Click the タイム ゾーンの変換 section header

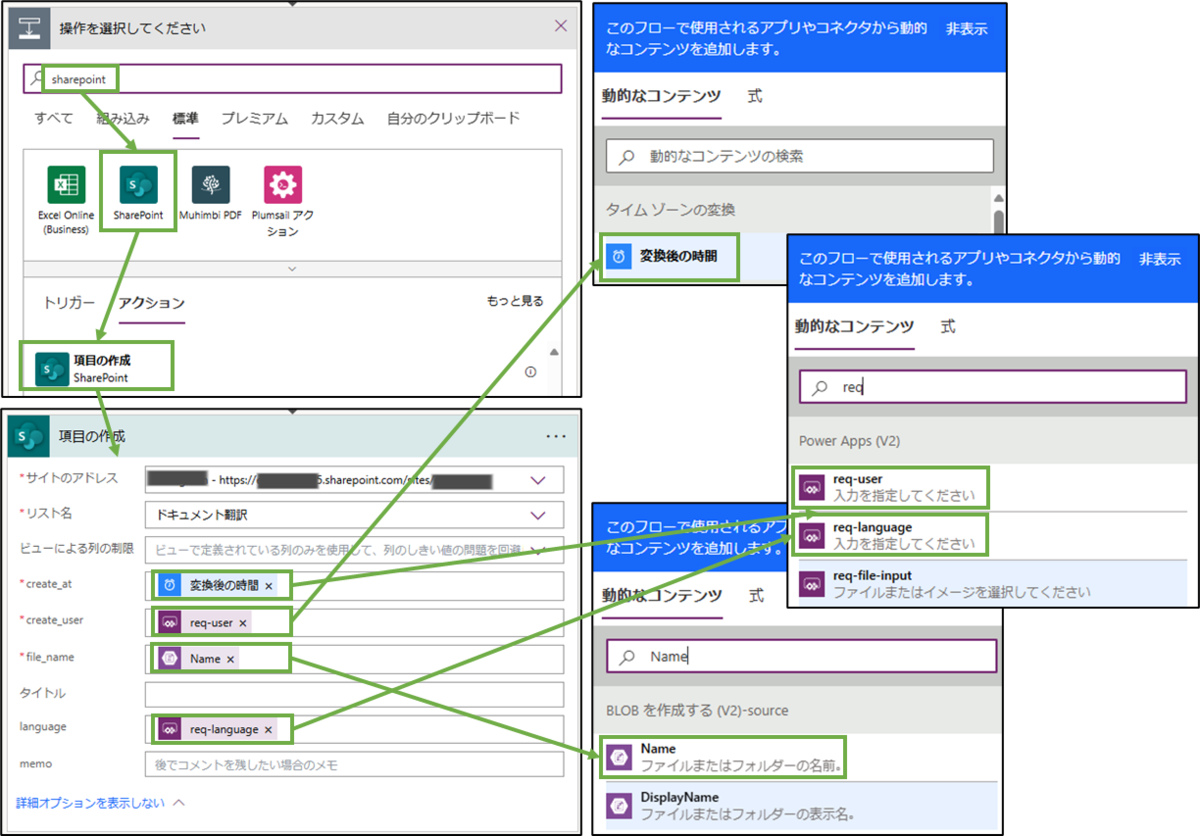coord(670,209)
